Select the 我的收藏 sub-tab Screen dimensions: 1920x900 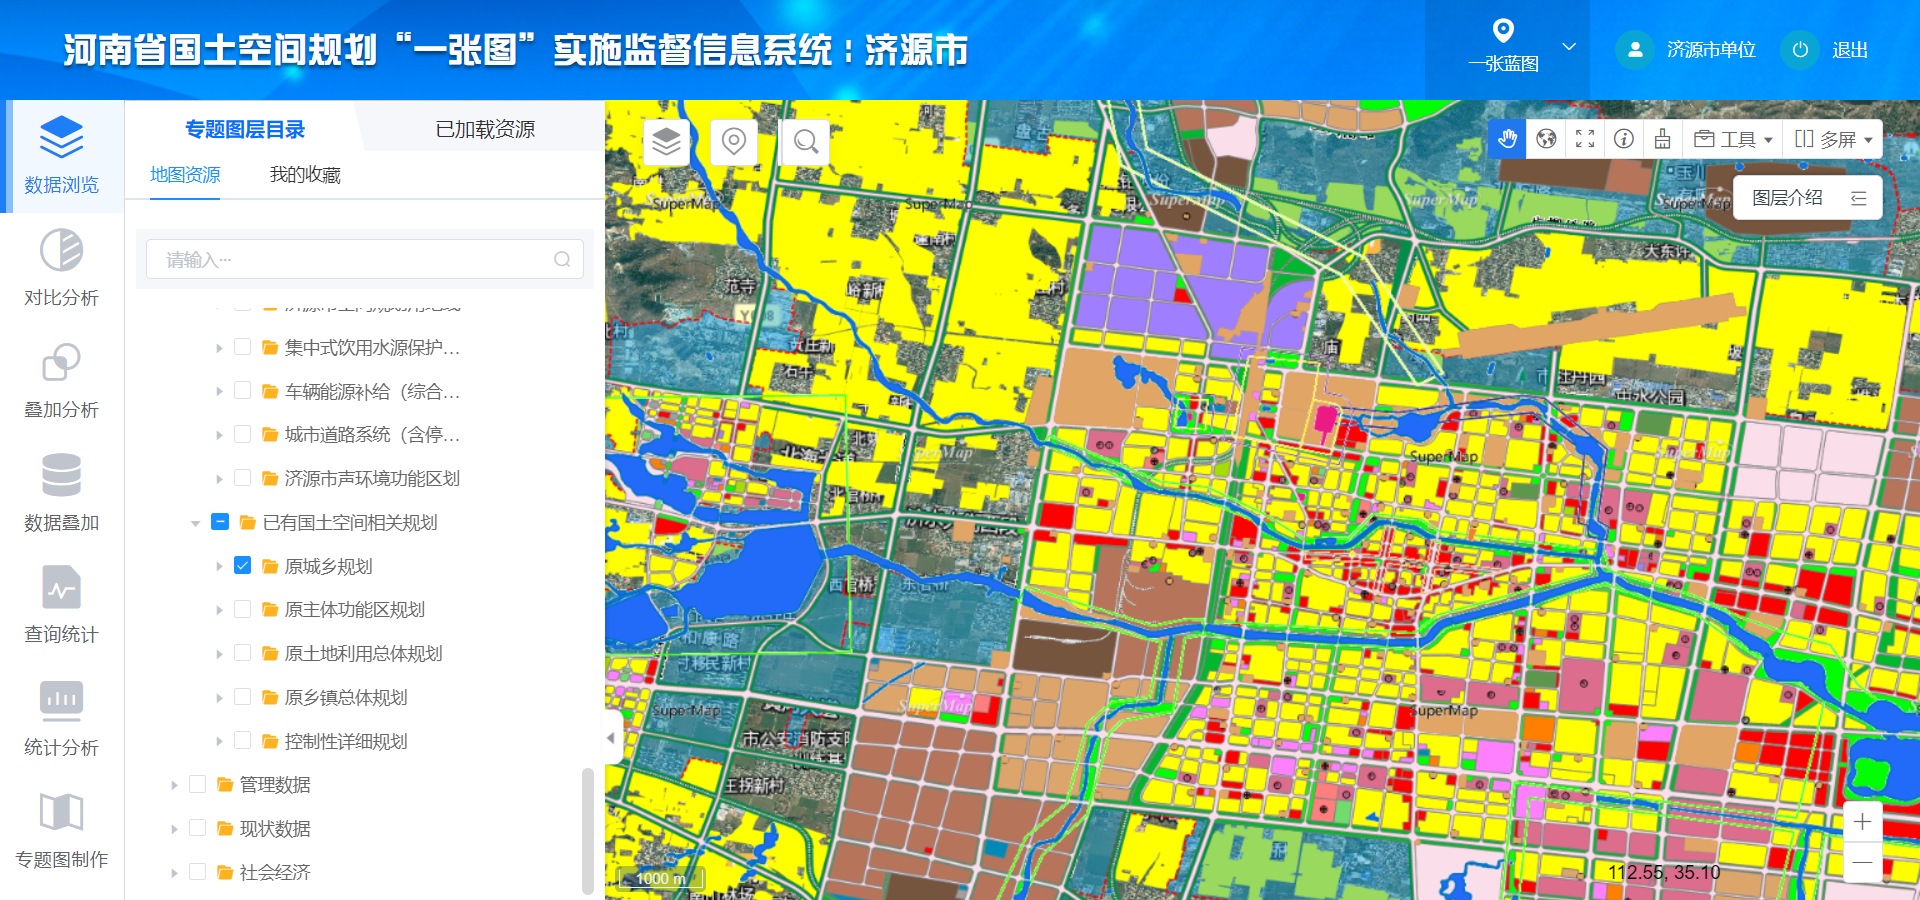pyautogui.click(x=305, y=175)
